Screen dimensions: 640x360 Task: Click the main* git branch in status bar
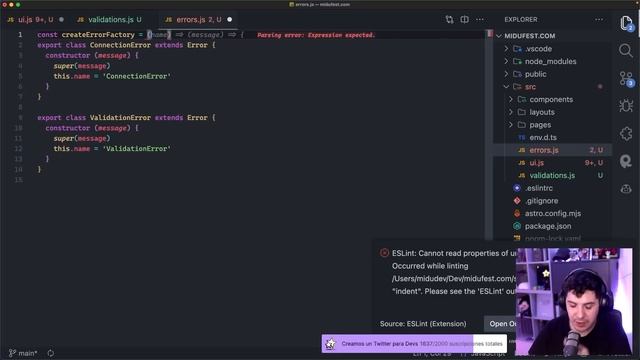[x=23, y=353]
